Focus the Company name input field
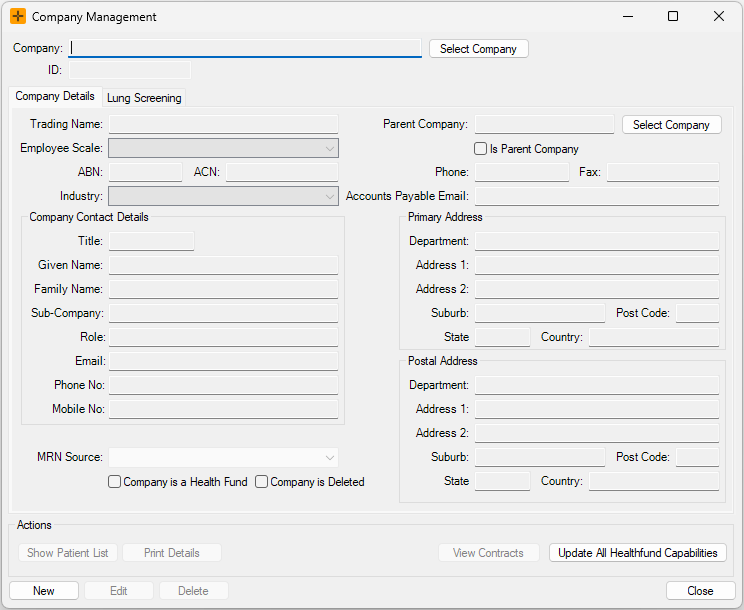The height and width of the screenshot is (610, 744). 245,48
